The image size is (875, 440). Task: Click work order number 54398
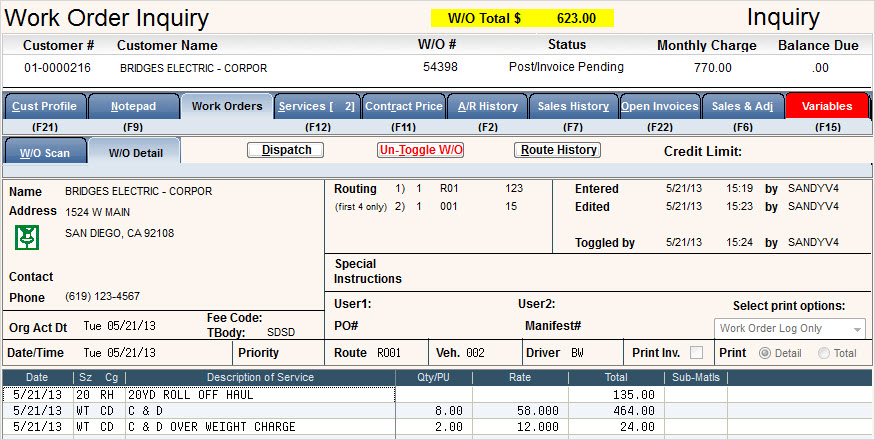(440, 67)
